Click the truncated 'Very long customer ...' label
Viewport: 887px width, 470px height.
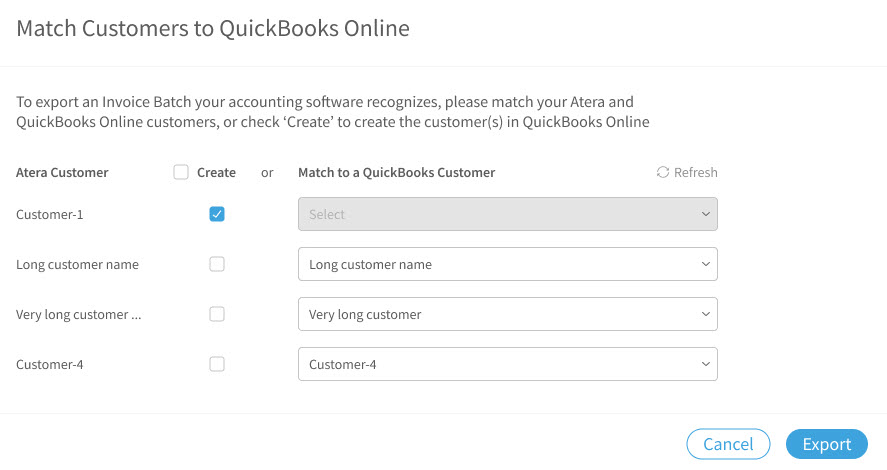coord(79,314)
